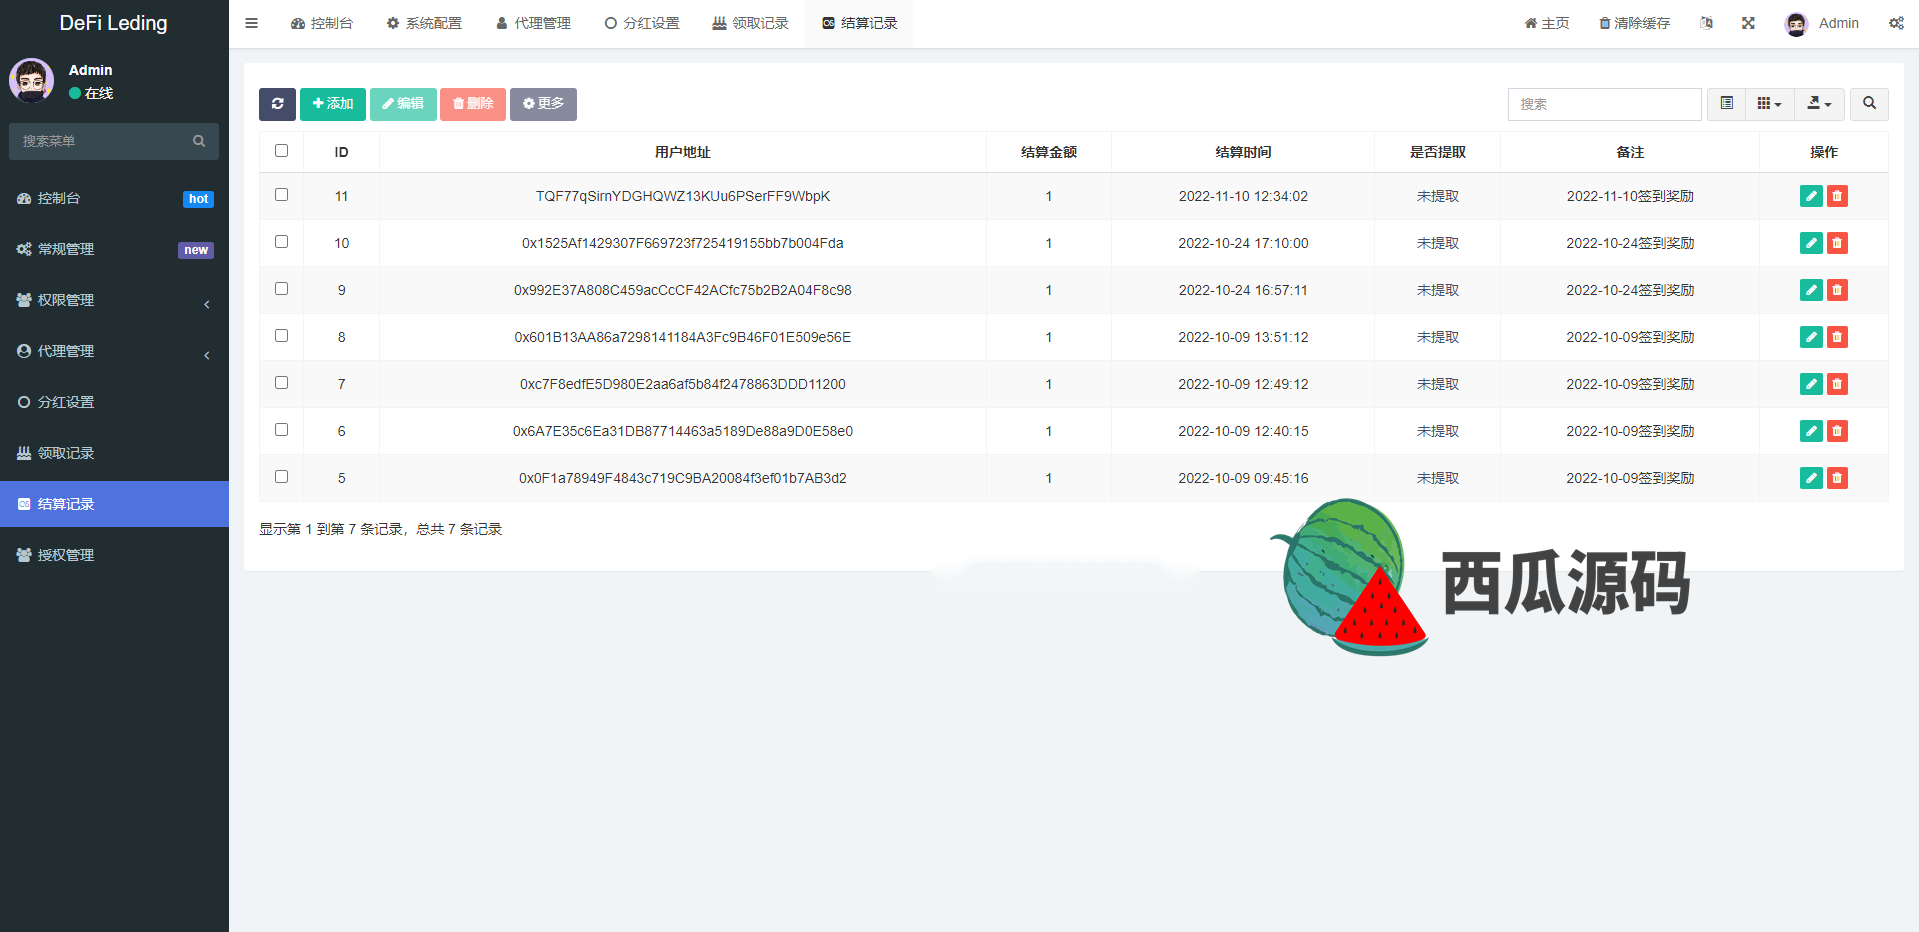Viewport: 1919px width, 932px height.
Task: Open 分红设置 in sidebar
Action: (x=114, y=402)
